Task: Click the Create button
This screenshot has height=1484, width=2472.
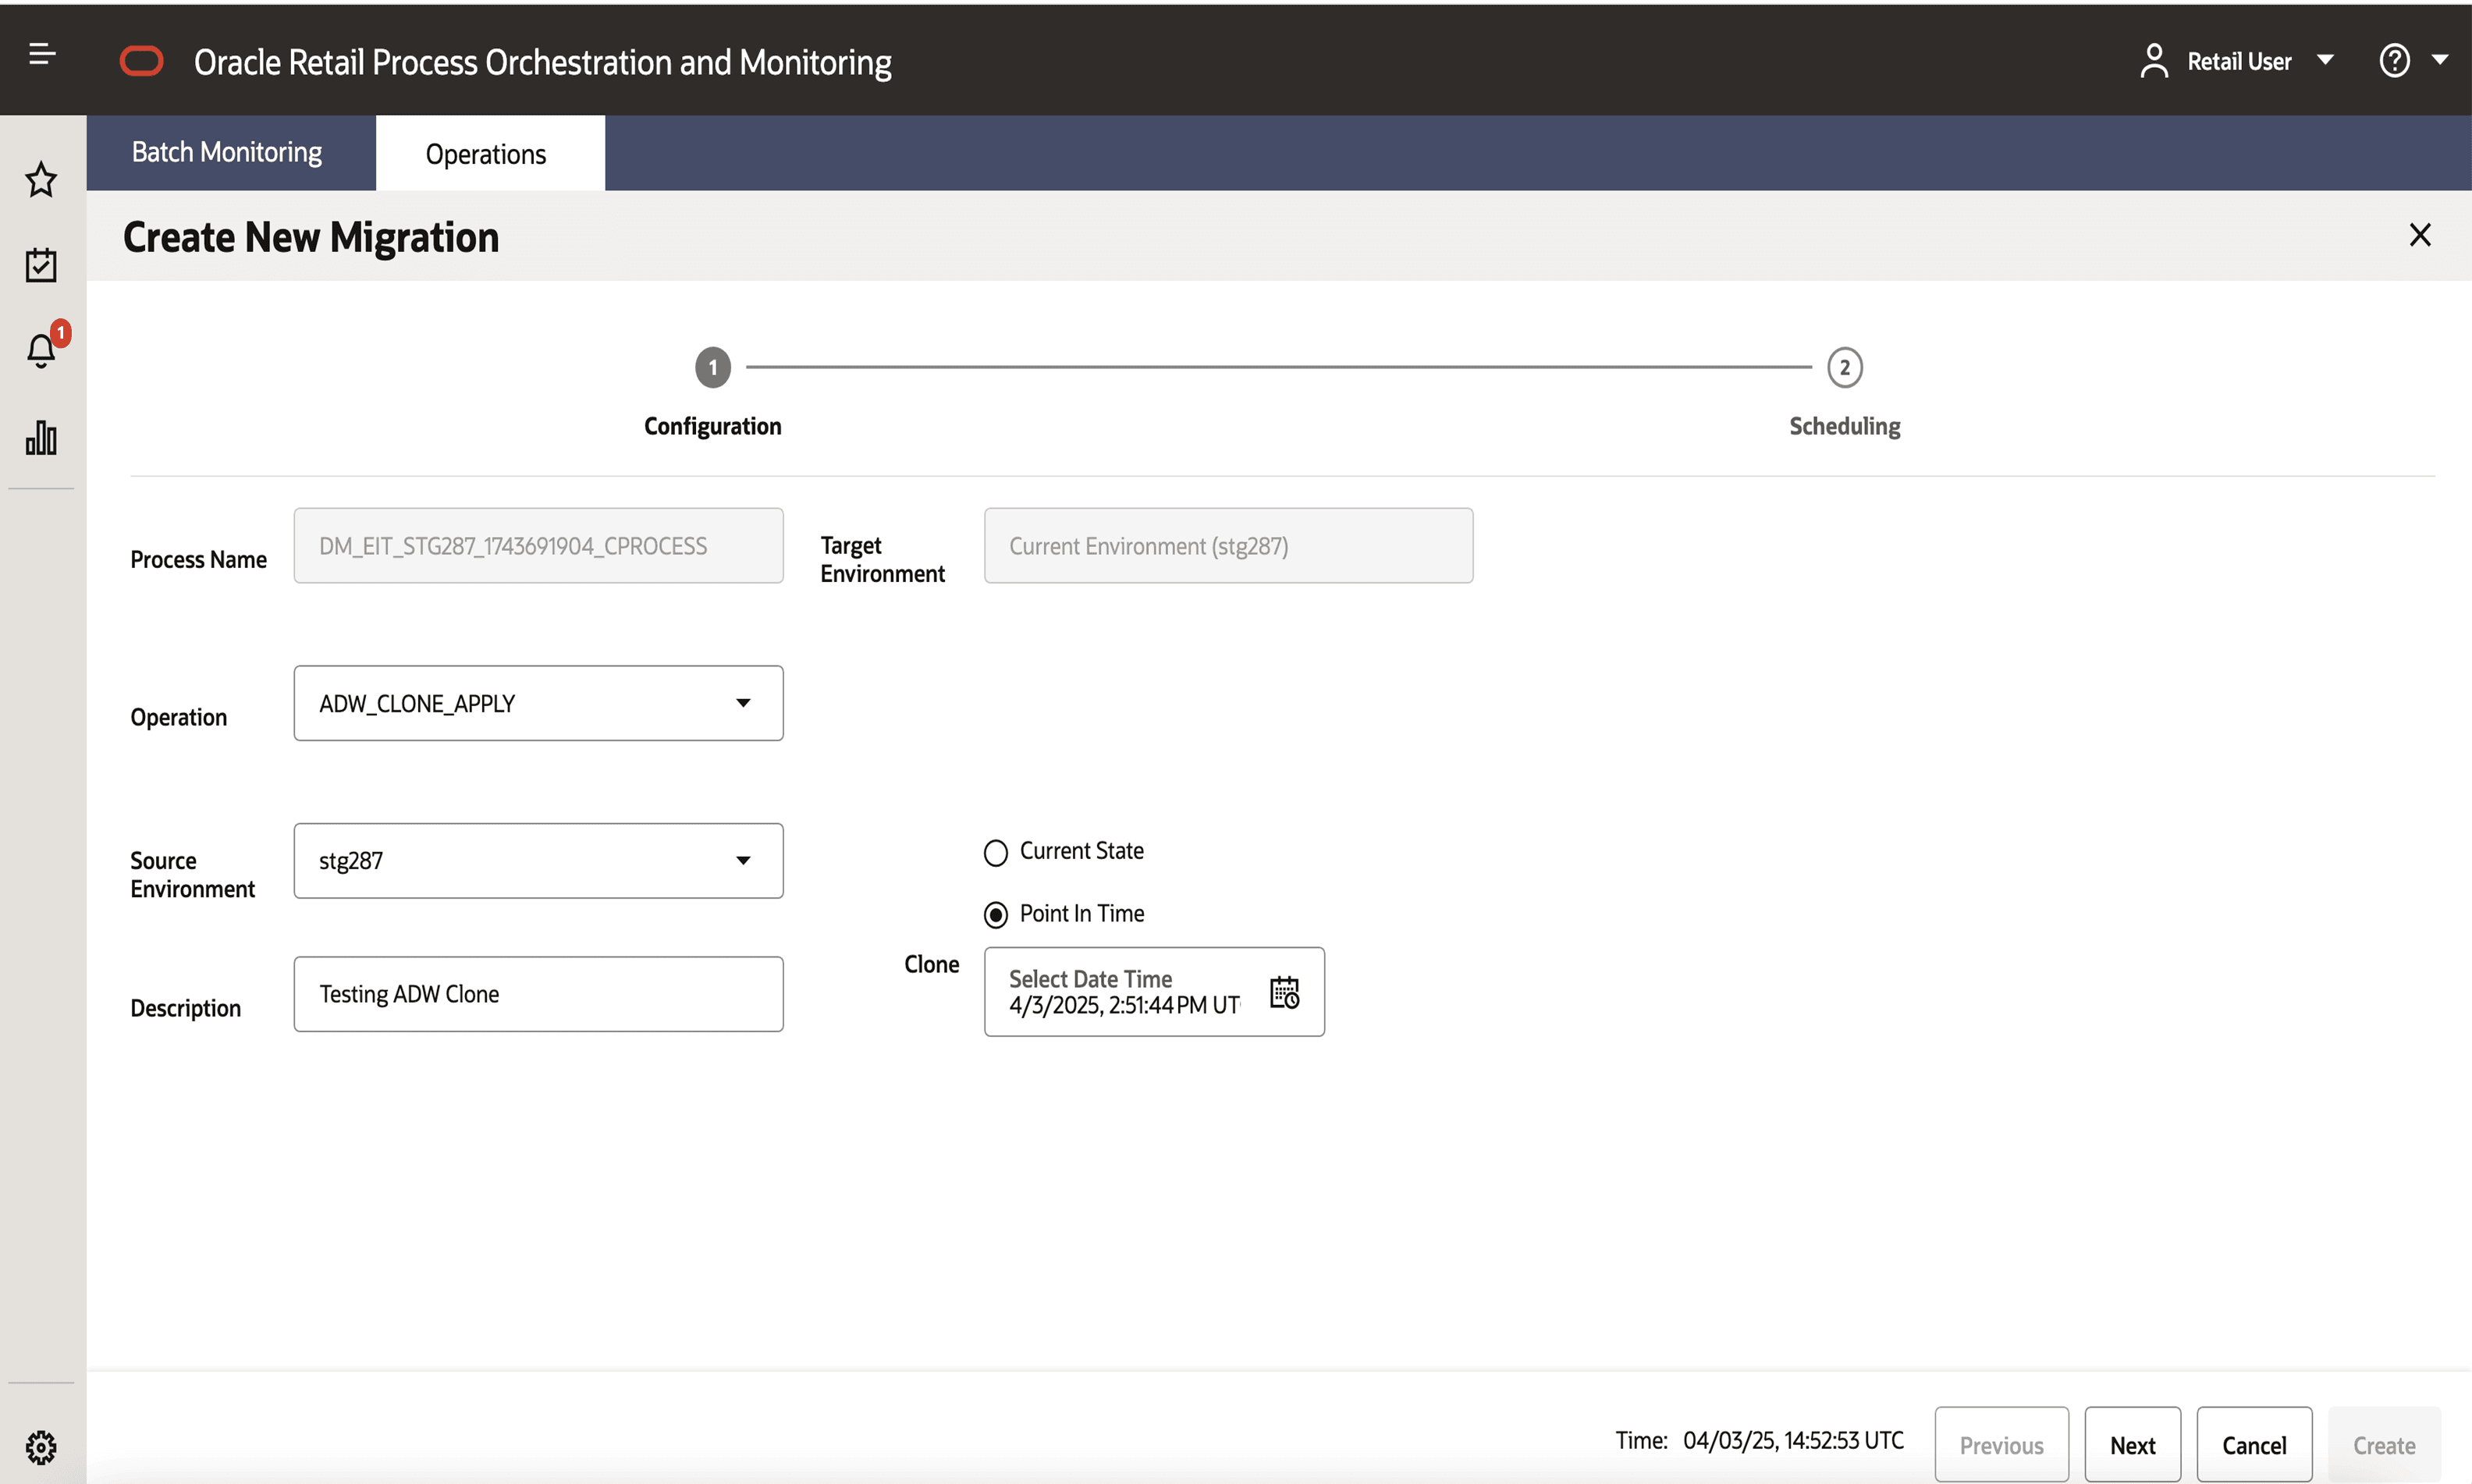Action: click(2384, 1445)
